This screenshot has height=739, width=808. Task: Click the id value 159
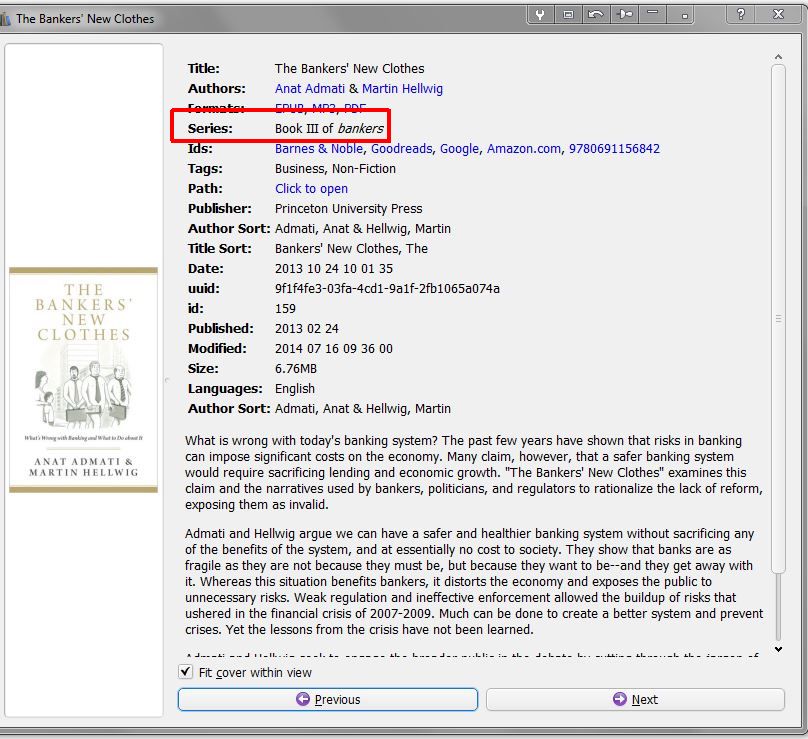tap(285, 309)
